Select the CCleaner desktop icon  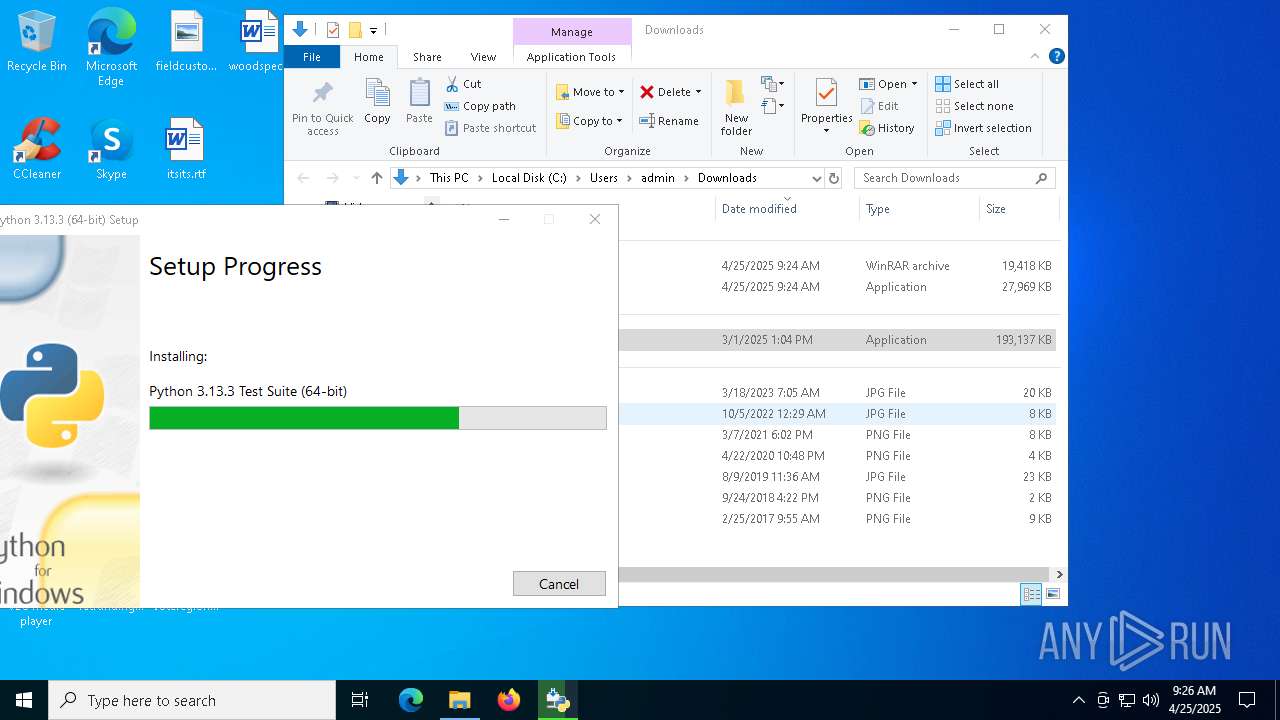coord(37,149)
